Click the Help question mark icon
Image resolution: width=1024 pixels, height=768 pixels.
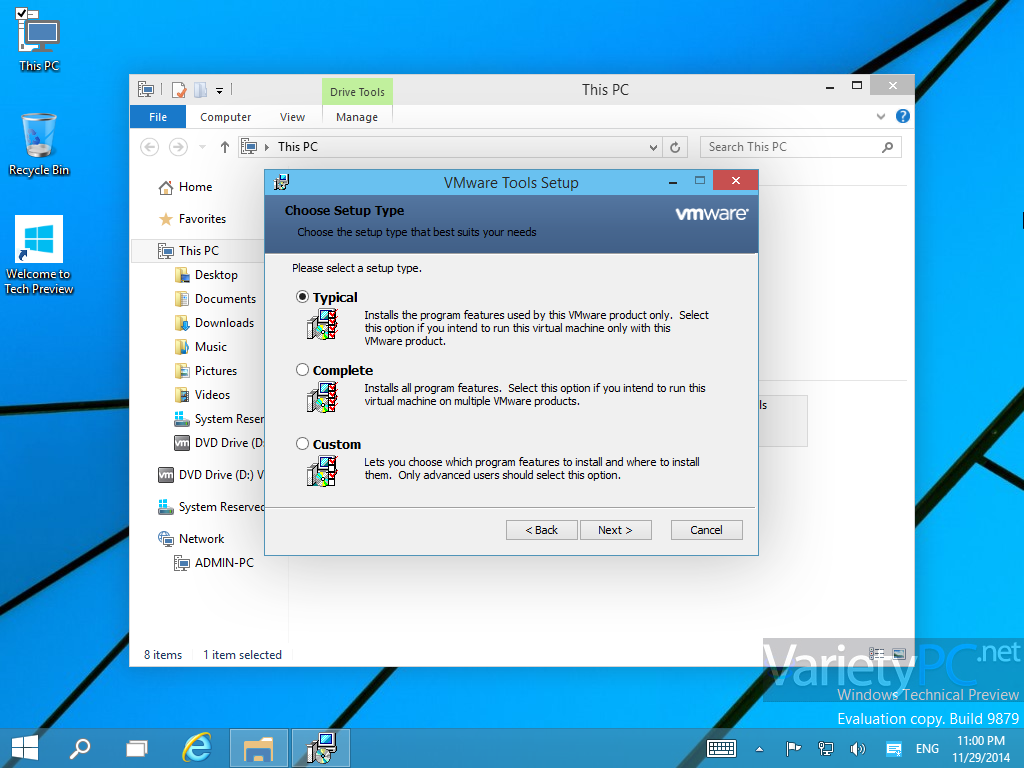tap(902, 116)
